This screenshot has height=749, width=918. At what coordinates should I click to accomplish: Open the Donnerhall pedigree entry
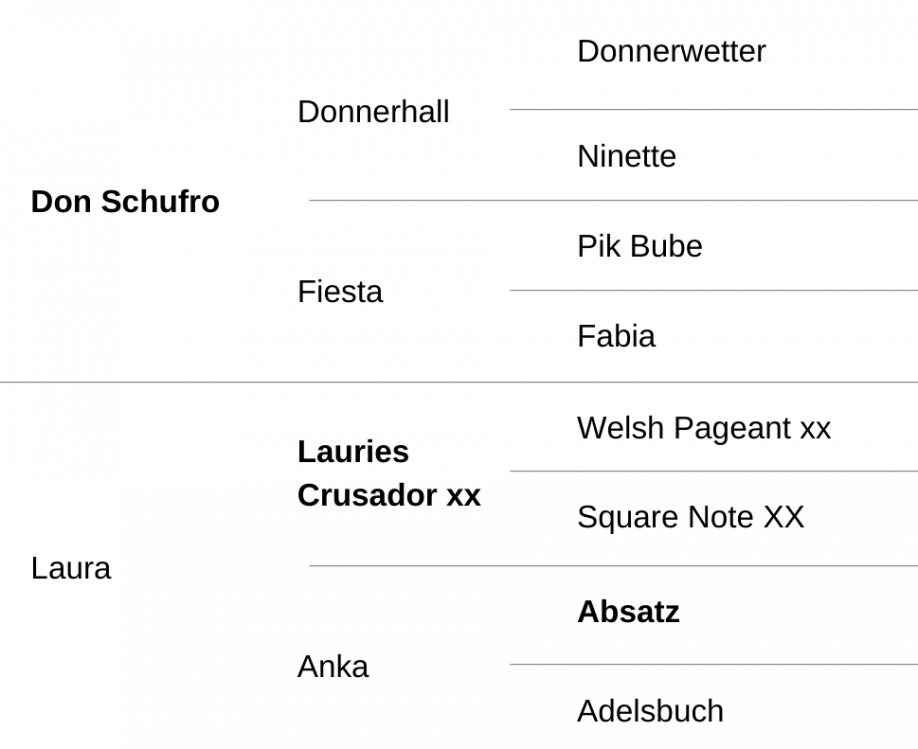coord(374,112)
